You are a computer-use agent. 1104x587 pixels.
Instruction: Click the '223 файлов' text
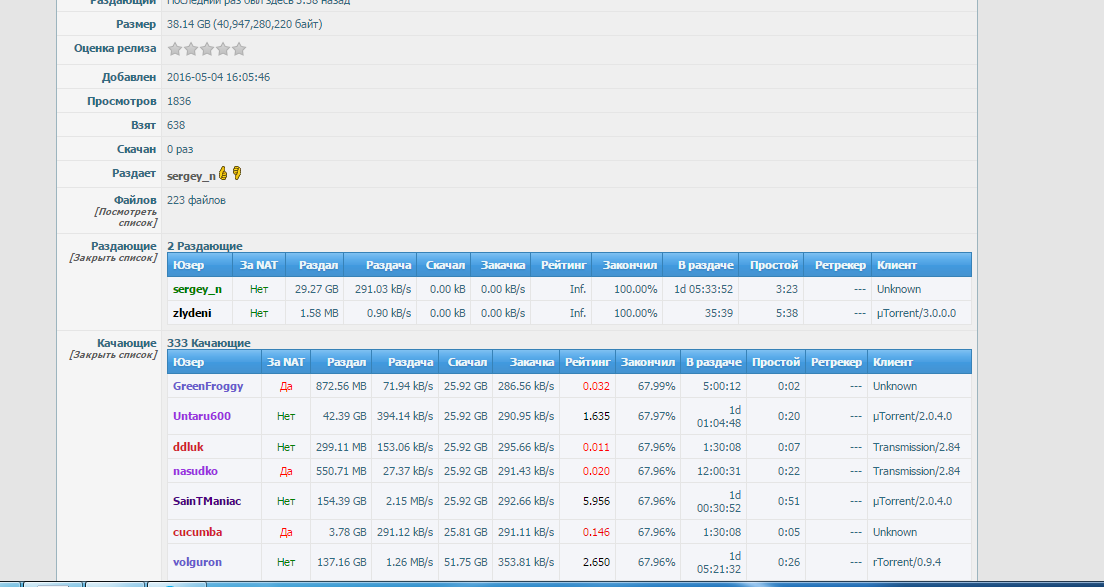(196, 201)
